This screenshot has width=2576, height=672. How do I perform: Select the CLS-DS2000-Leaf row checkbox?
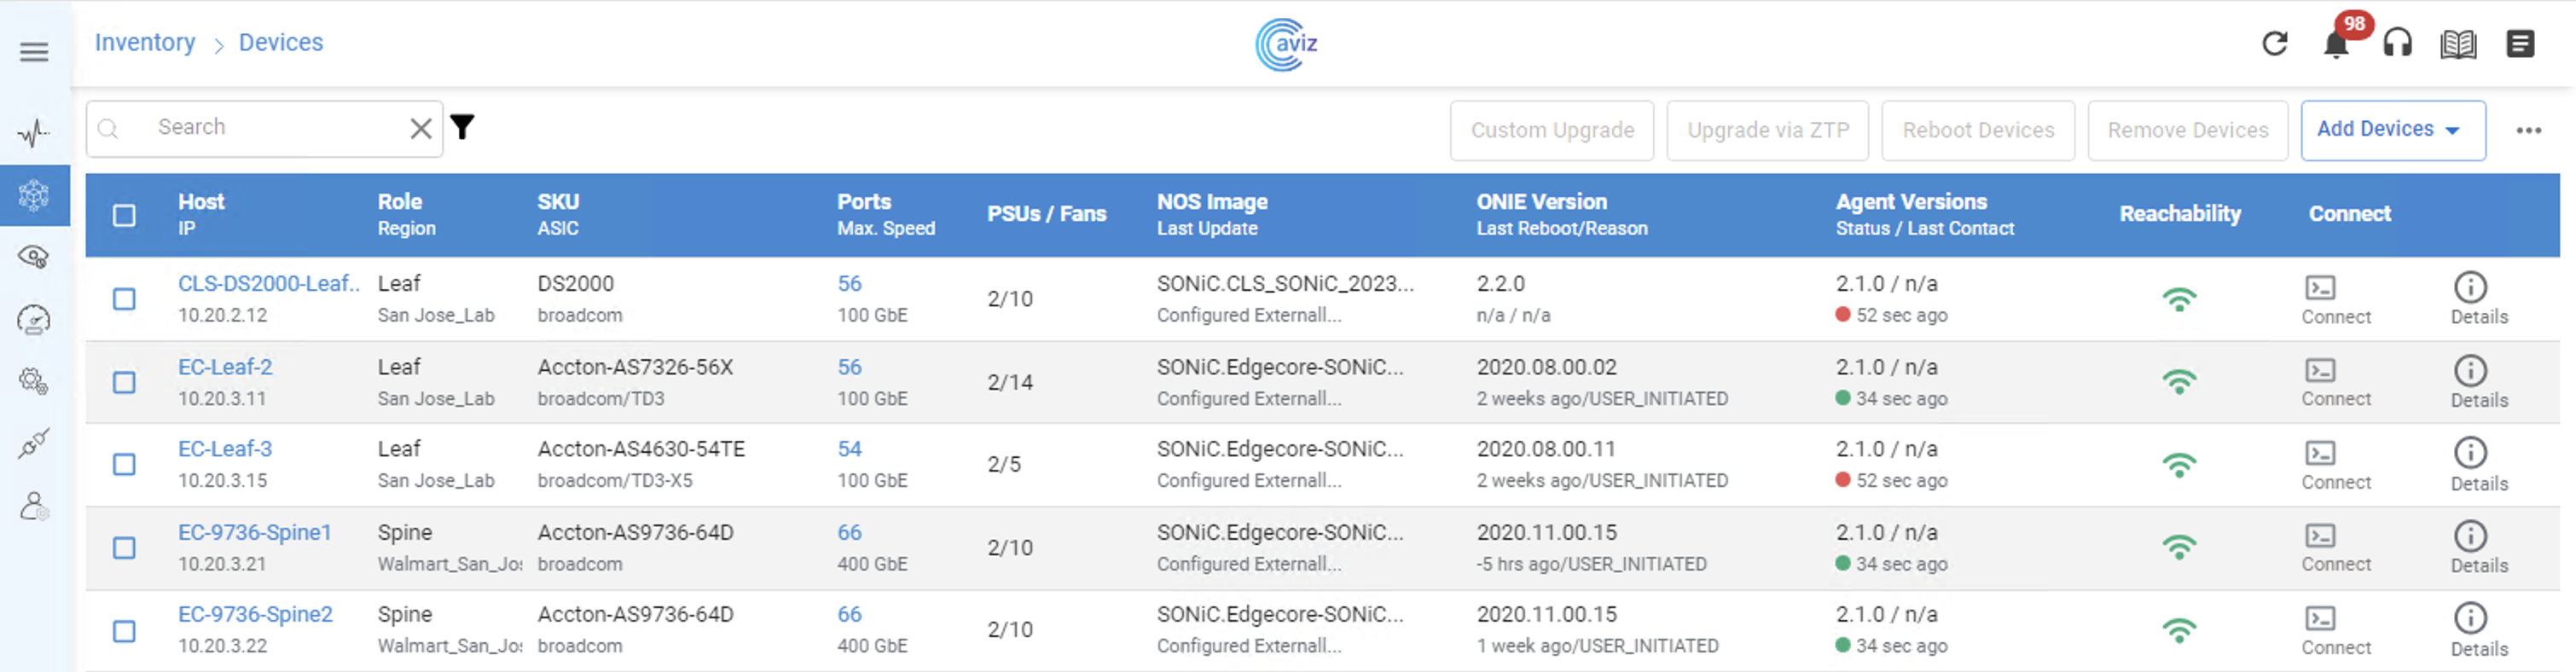tap(124, 299)
